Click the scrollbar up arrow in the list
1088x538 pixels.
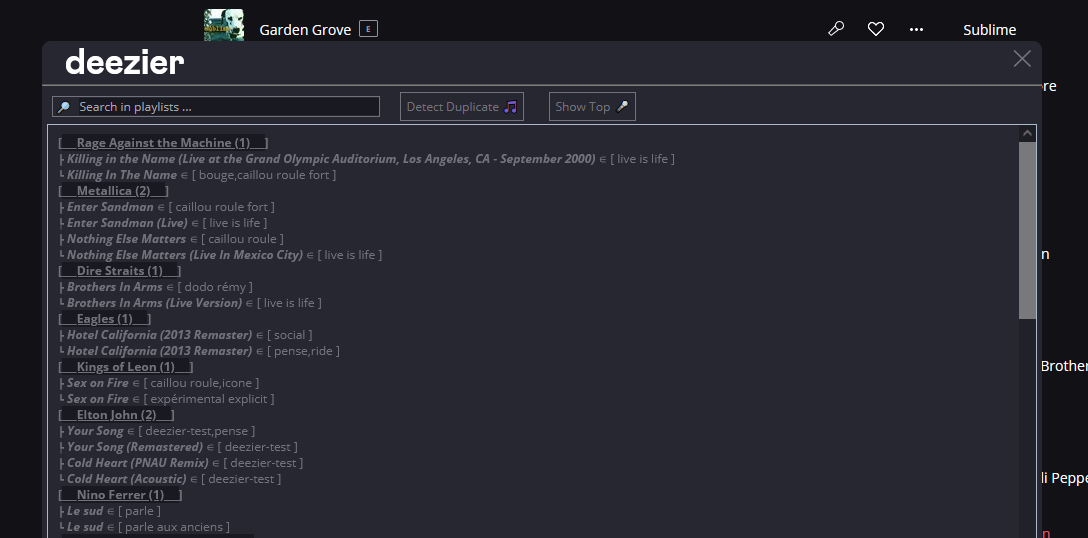1027,133
